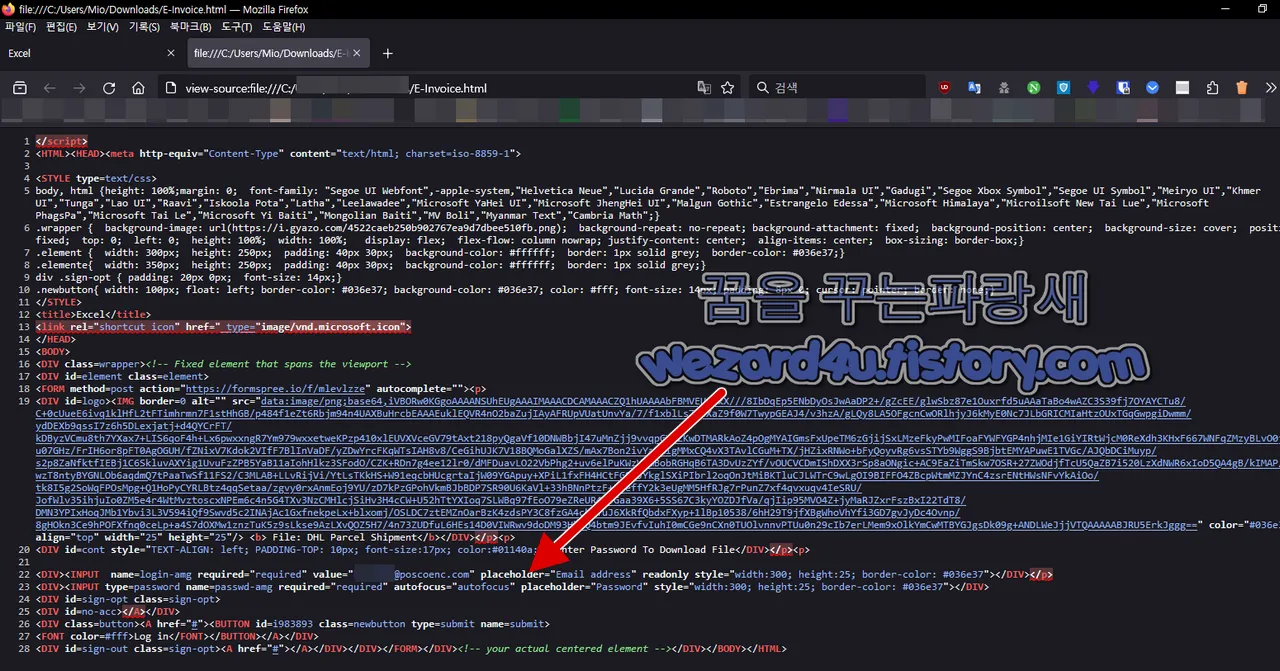
Task: Open the blue circle chevron extension icon
Action: (1152, 88)
